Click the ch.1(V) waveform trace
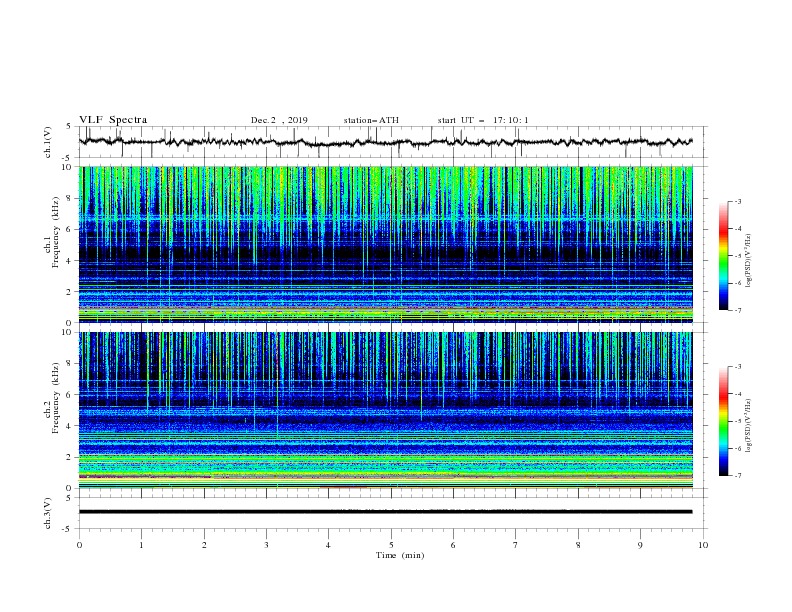 coord(386,142)
